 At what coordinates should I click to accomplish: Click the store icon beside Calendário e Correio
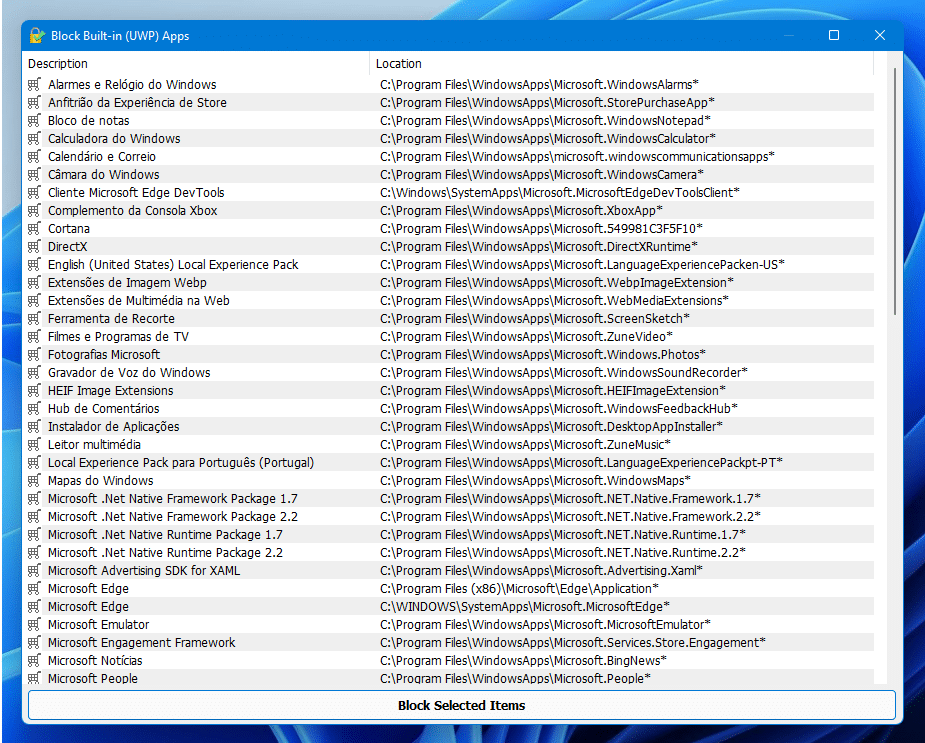tap(34, 156)
